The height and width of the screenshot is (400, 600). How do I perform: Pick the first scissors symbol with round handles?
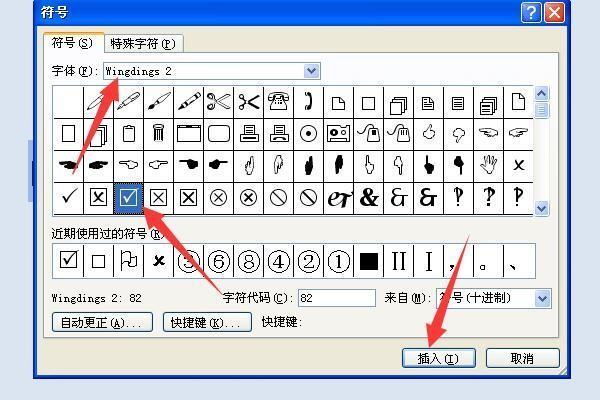[x=218, y=102]
